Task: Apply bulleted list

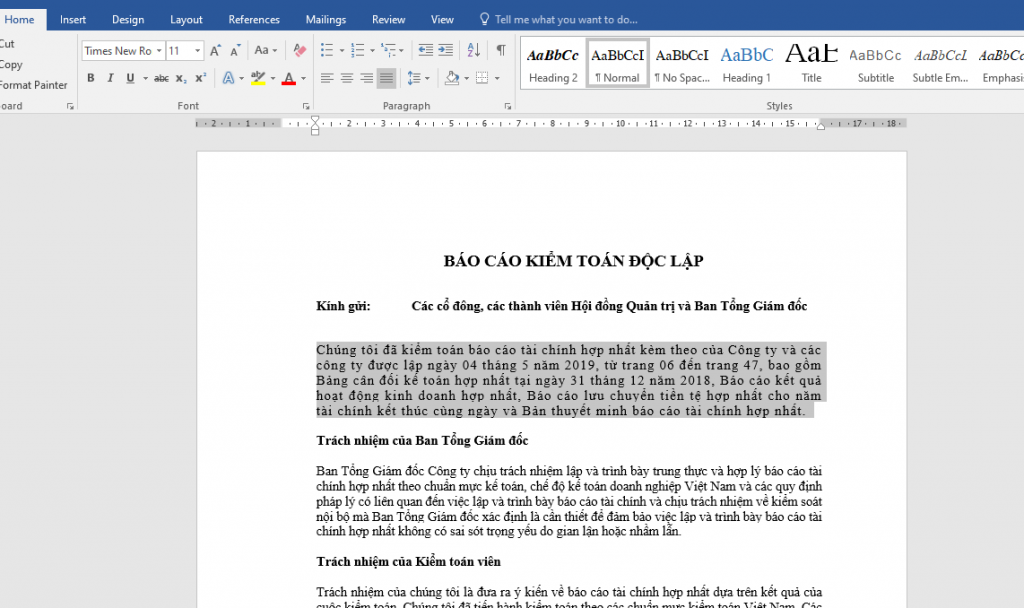Action: (x=327, y=50)
